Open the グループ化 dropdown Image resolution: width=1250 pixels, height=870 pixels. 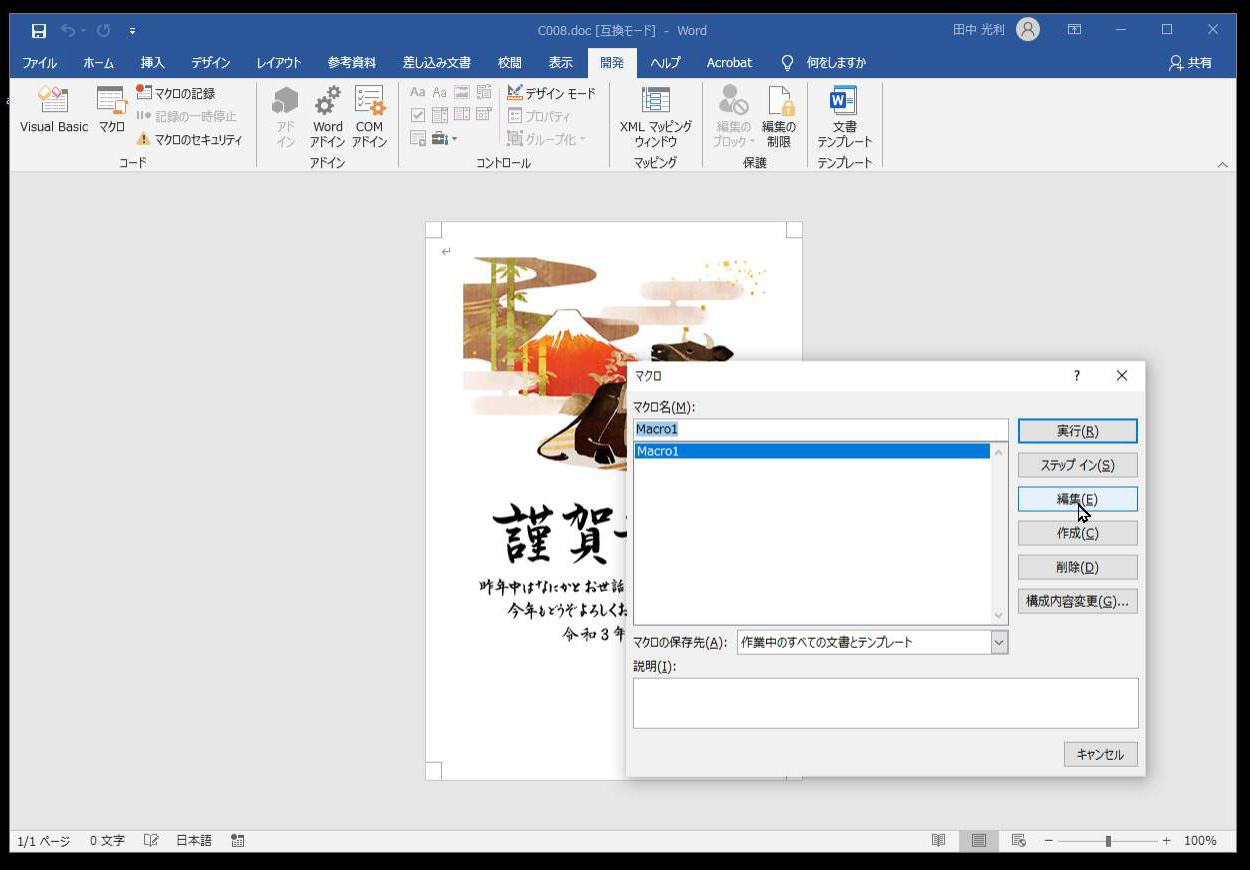coord(547,139)
